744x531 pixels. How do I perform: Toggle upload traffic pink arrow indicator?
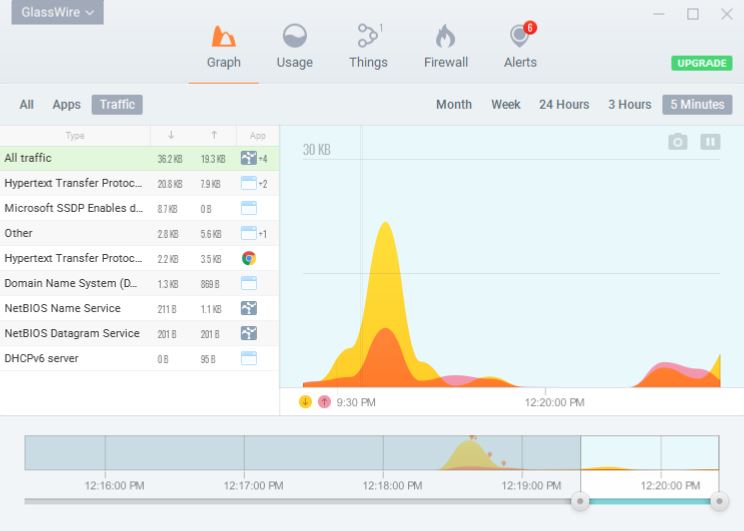[324, 402]
